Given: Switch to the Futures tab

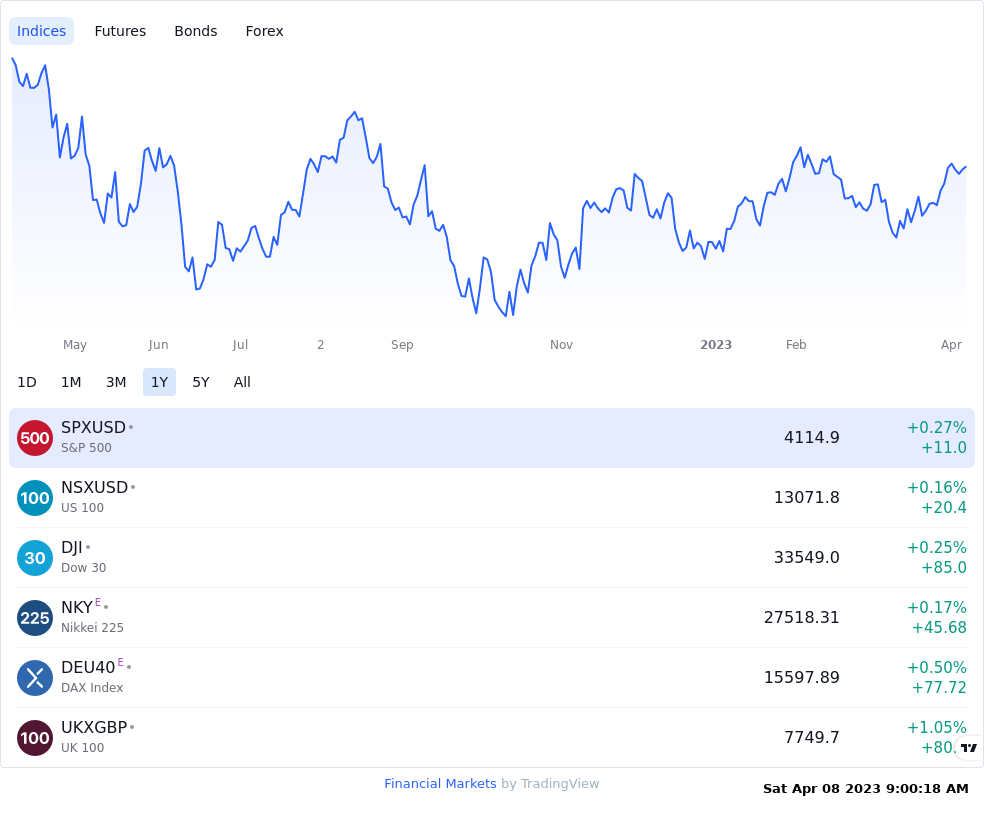Looking at the screenshot, I should pos(120,31).
